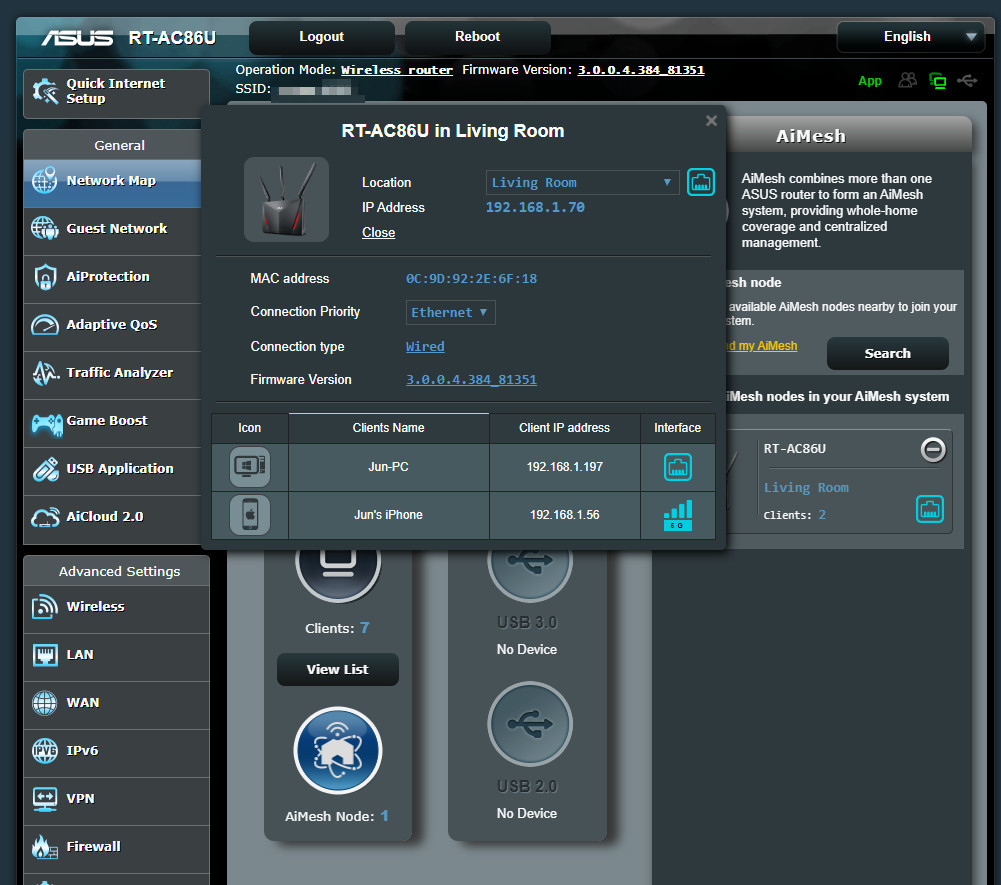Click the node firmware version link
This screenshot has height=885, width=1001.
point(471,380)
